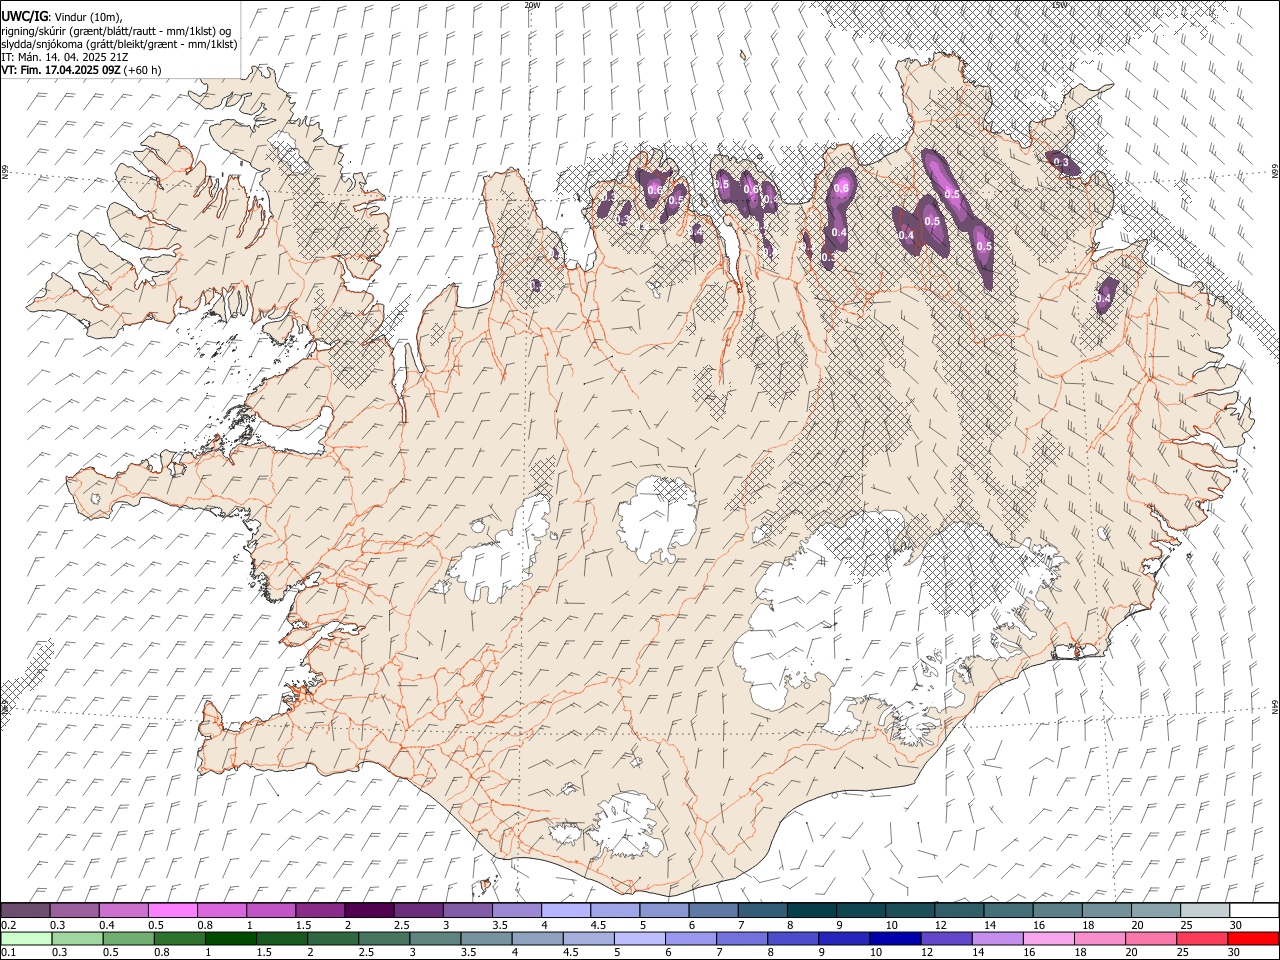Pick the top-row pale grey swatch between 25 and 30

point(1204,911)
